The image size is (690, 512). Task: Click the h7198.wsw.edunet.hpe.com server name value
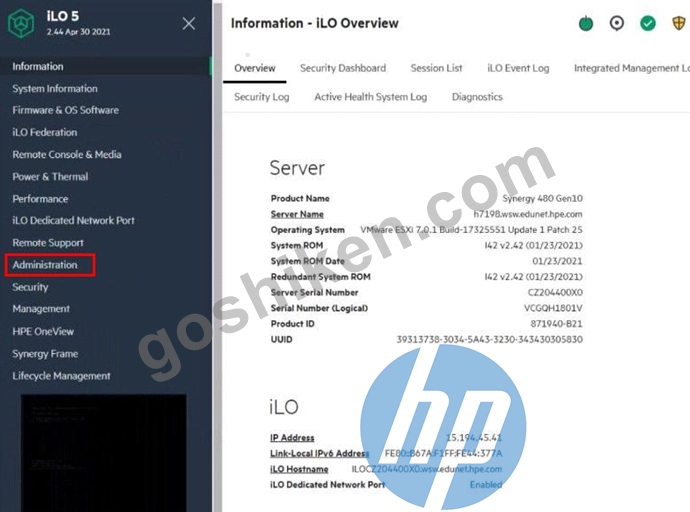(528, 214)
